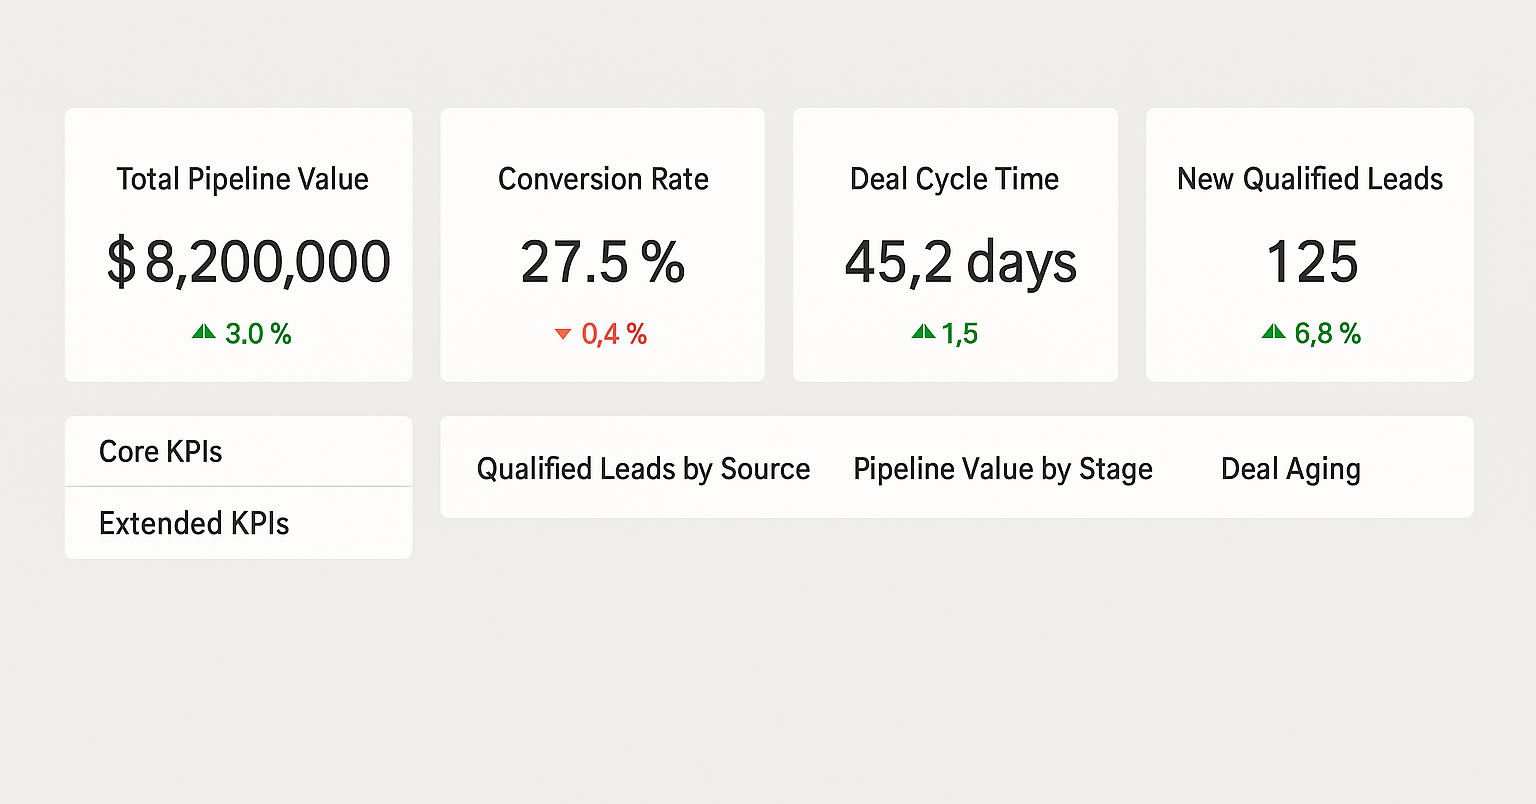Click the 45,2 days figure
The width and height of the screenshot is (1536, 804).
coord(962,262)
